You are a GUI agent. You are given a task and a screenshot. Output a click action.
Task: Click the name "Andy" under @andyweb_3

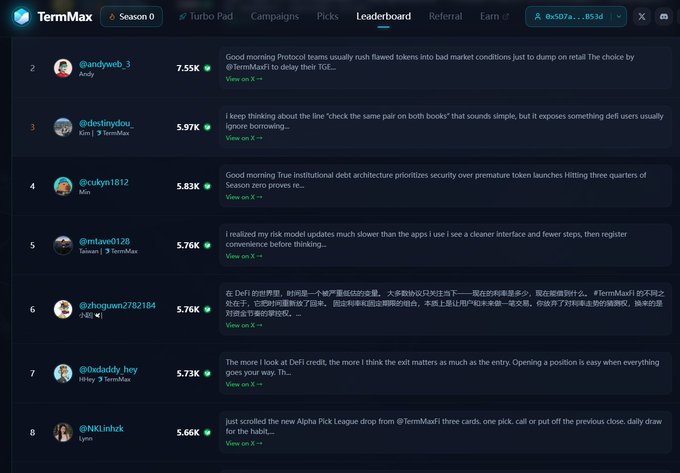point(86,74)
